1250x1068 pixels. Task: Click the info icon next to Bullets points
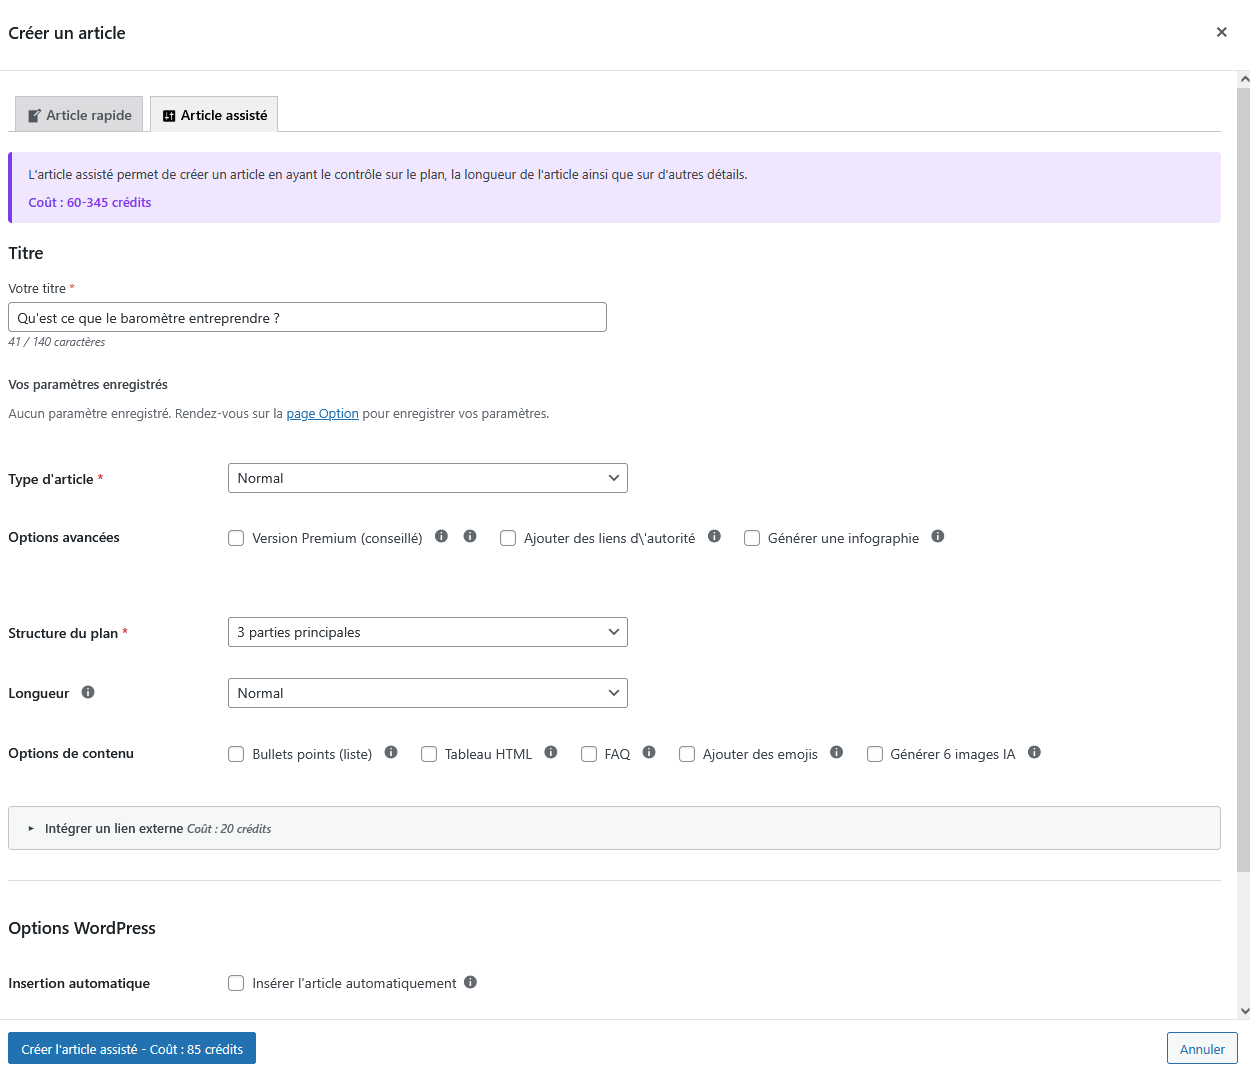(x=391, y=751)
